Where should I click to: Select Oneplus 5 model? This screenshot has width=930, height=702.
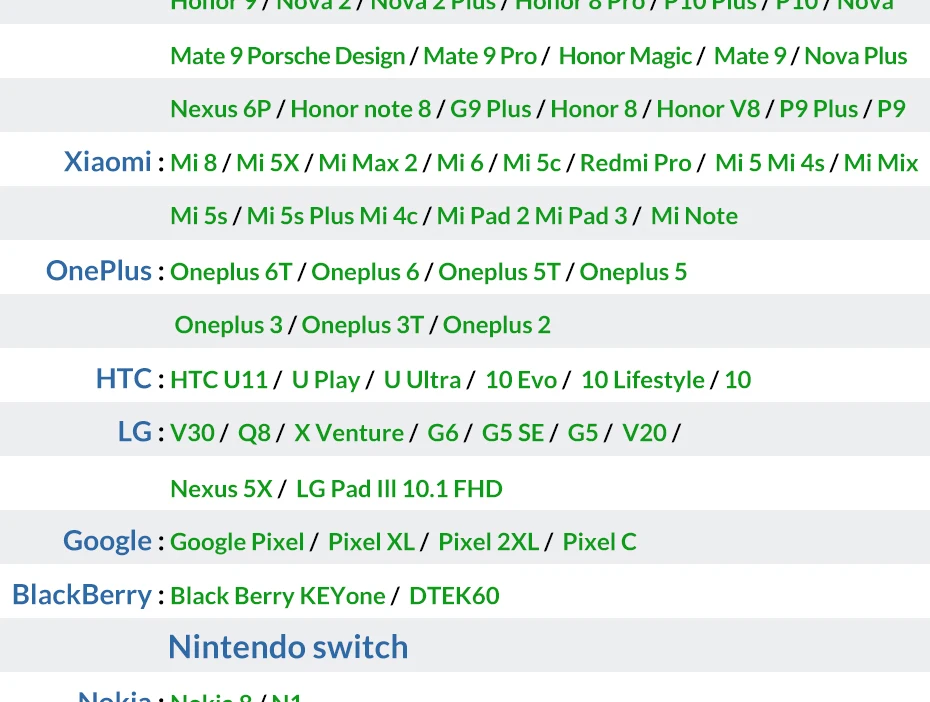pos(633,272)
